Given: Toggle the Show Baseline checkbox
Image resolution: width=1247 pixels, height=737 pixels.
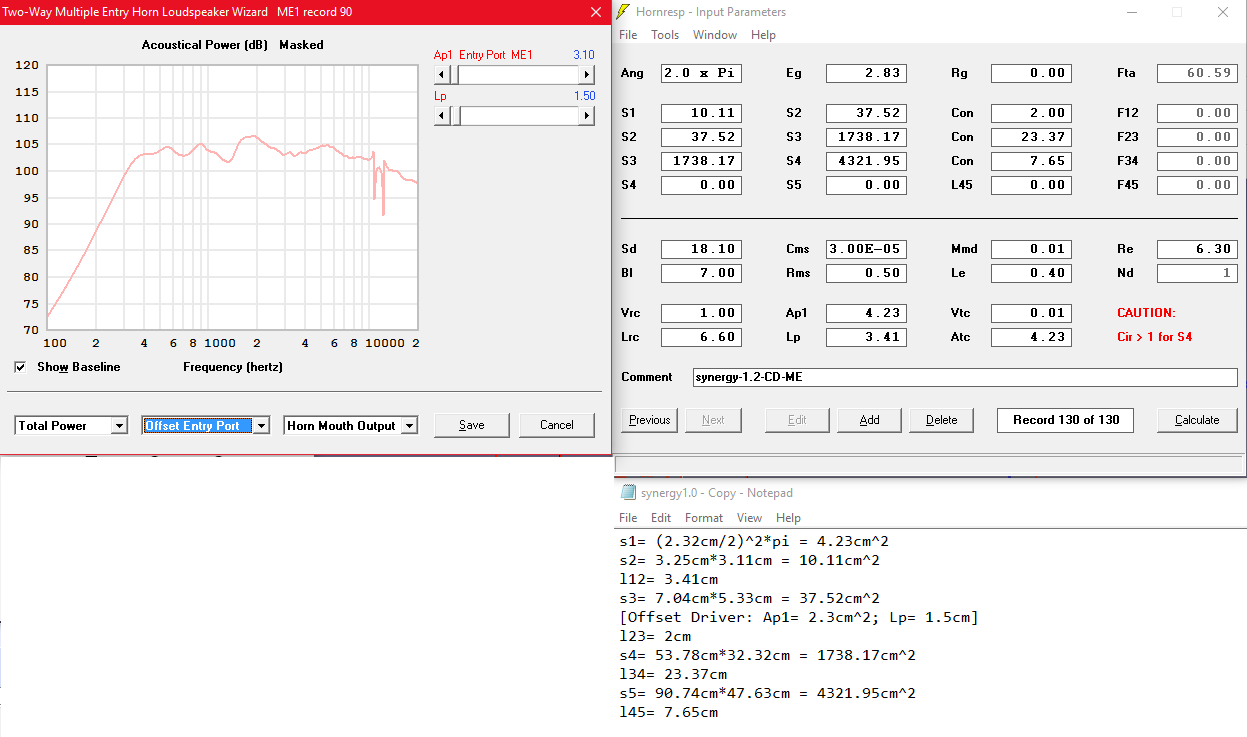Looking at the screenshot, I should point(20,367).
